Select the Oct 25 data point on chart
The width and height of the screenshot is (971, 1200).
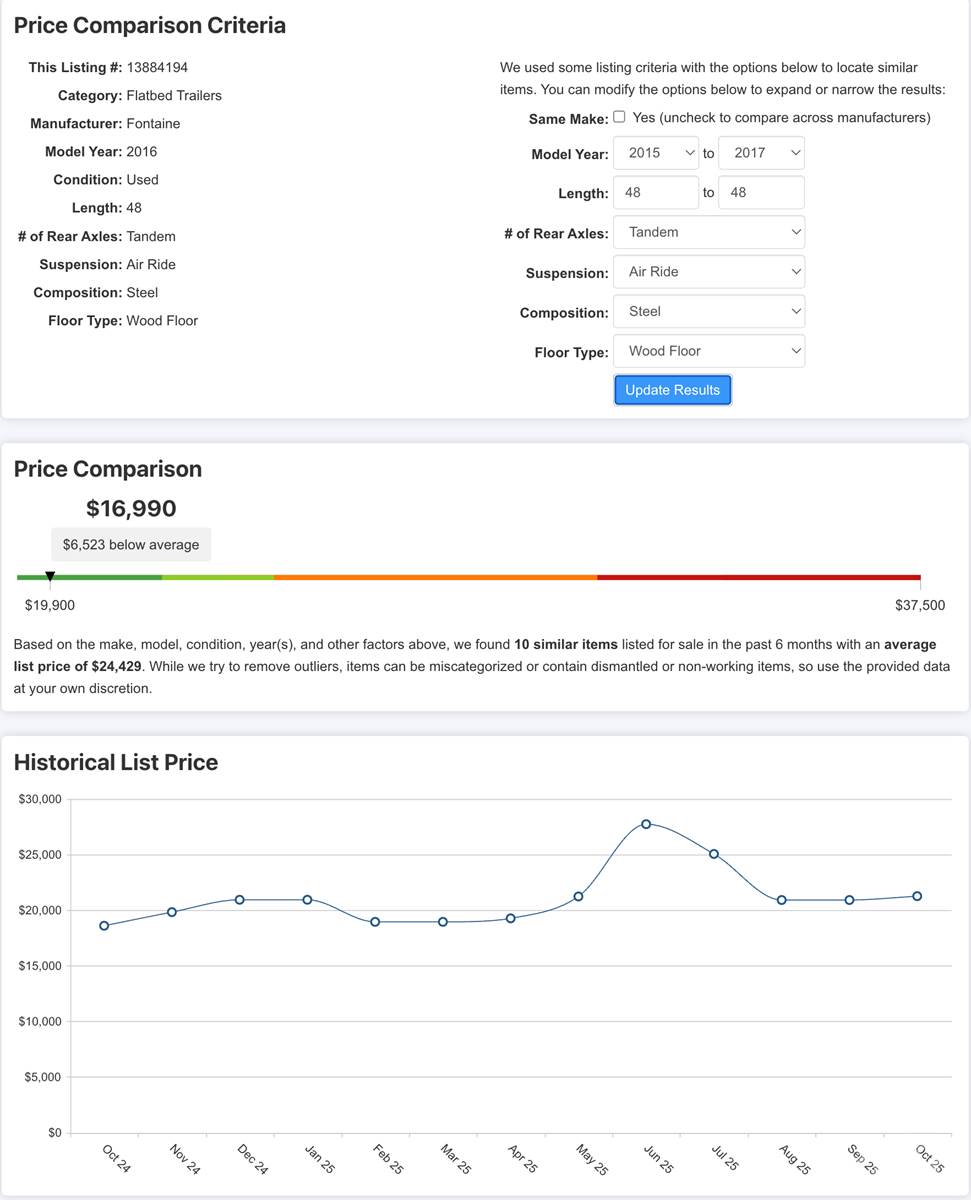point(917,896)
